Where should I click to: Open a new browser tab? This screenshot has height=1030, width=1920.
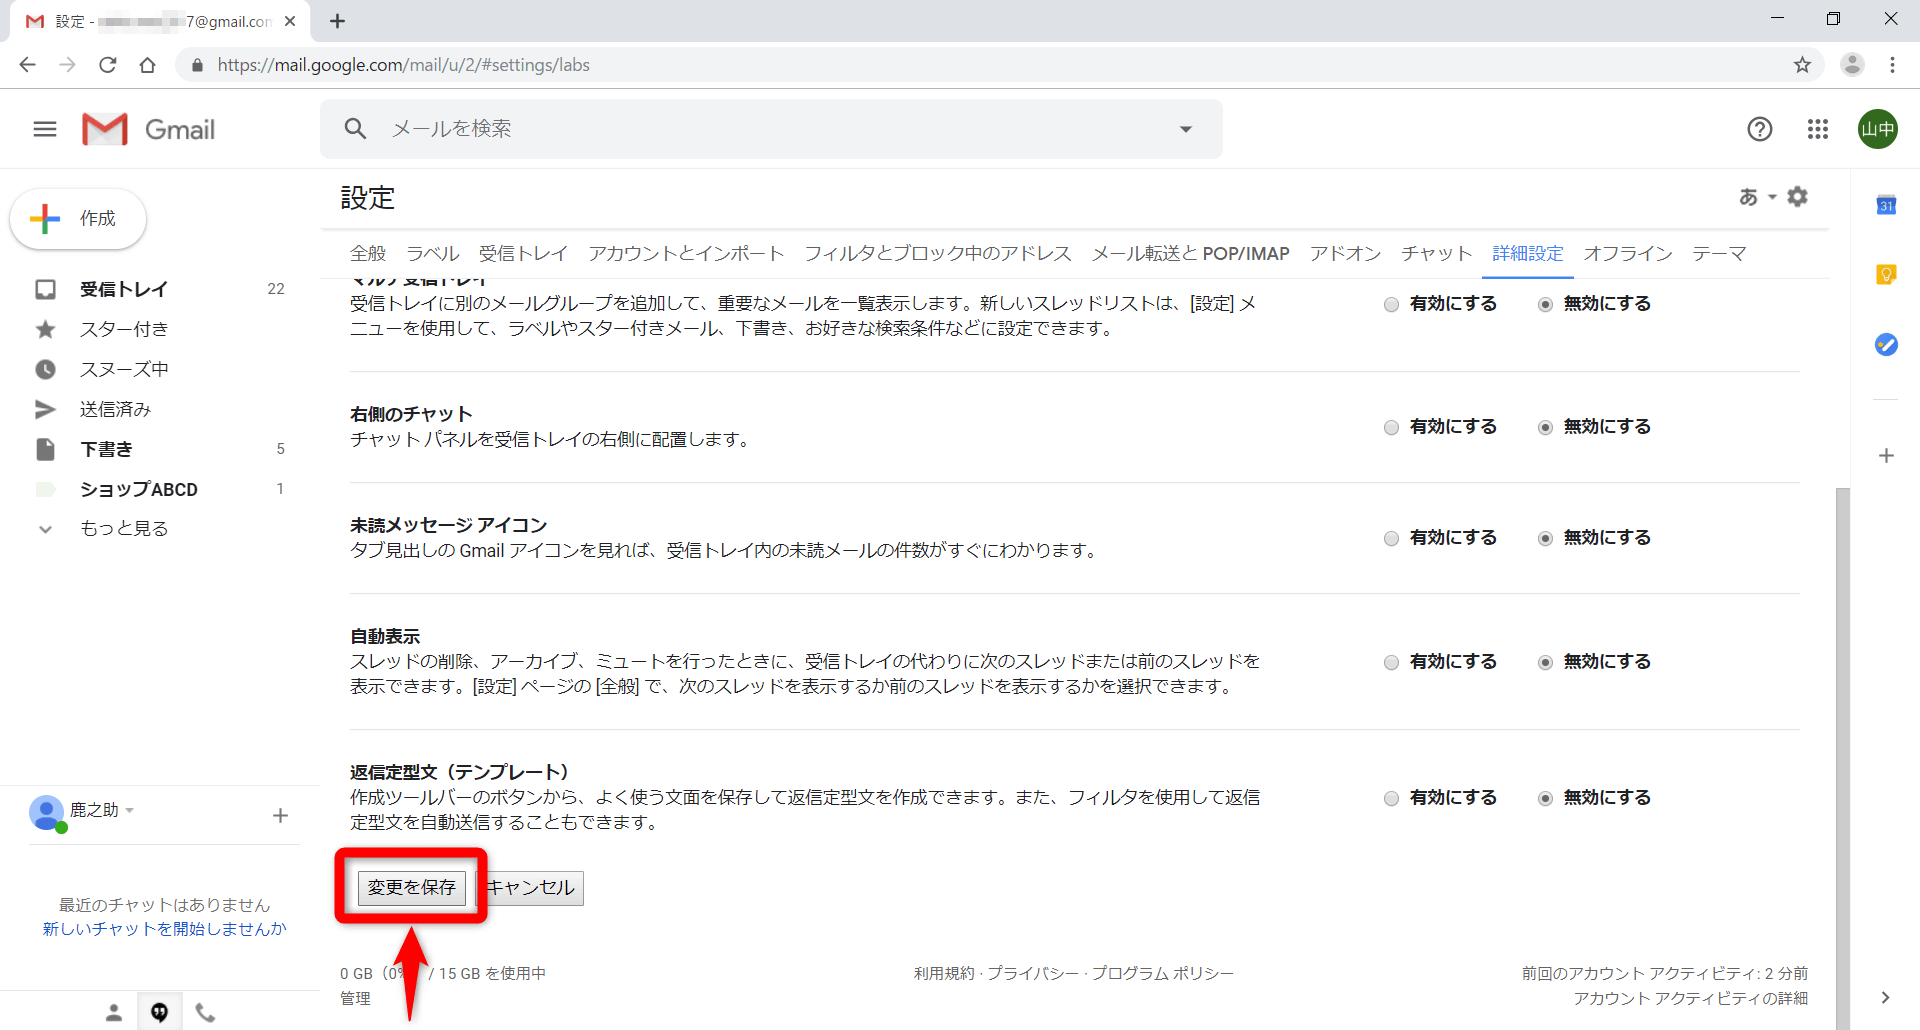point(337,21)
